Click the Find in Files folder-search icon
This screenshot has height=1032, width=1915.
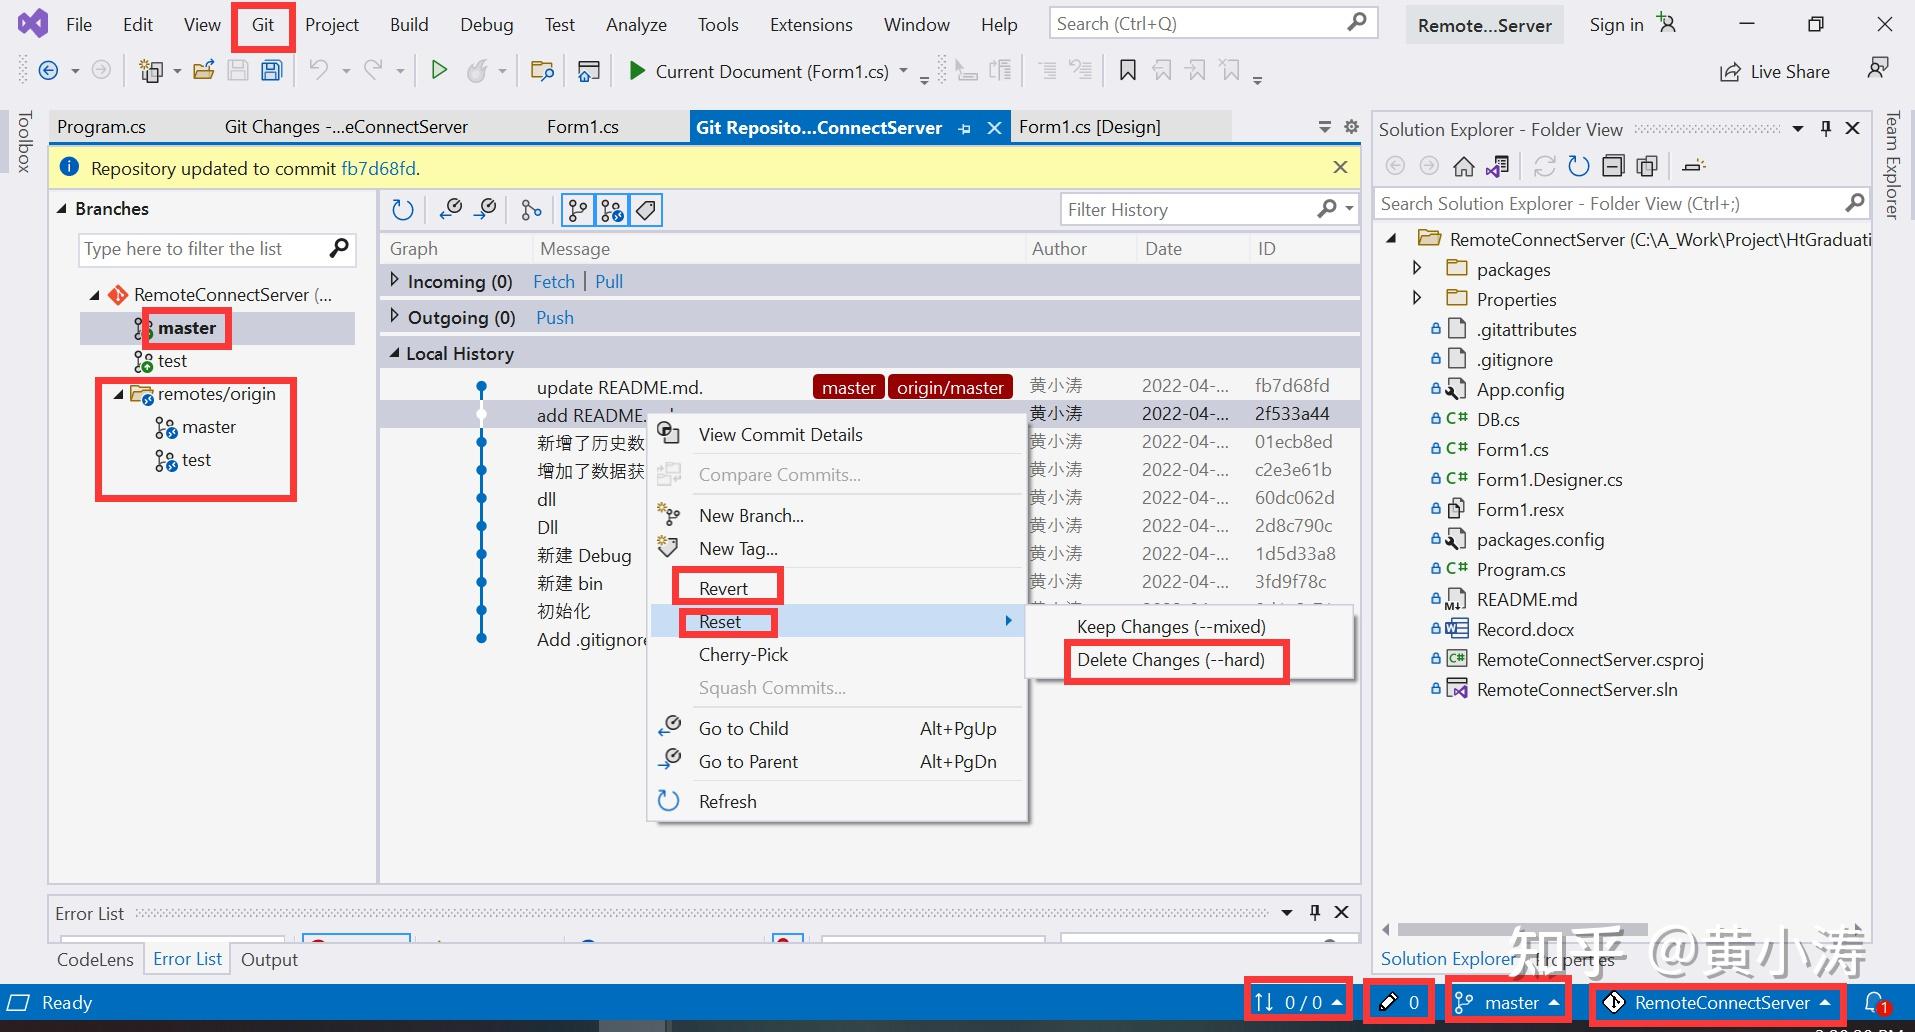click(x=542, y=70)
